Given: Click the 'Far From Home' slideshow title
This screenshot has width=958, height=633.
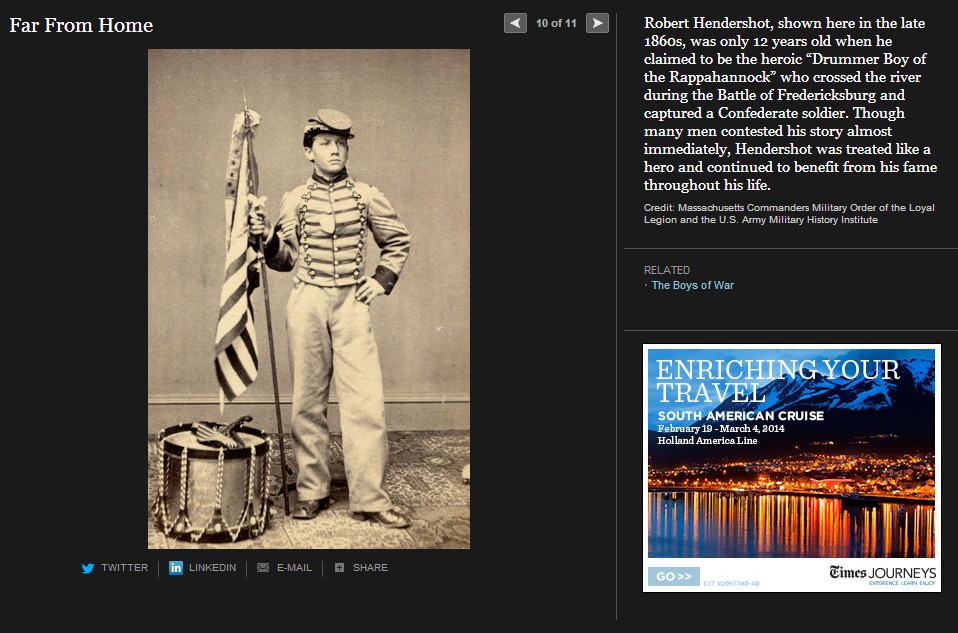Looking at the screenshot, I should (x=81, y=25).
